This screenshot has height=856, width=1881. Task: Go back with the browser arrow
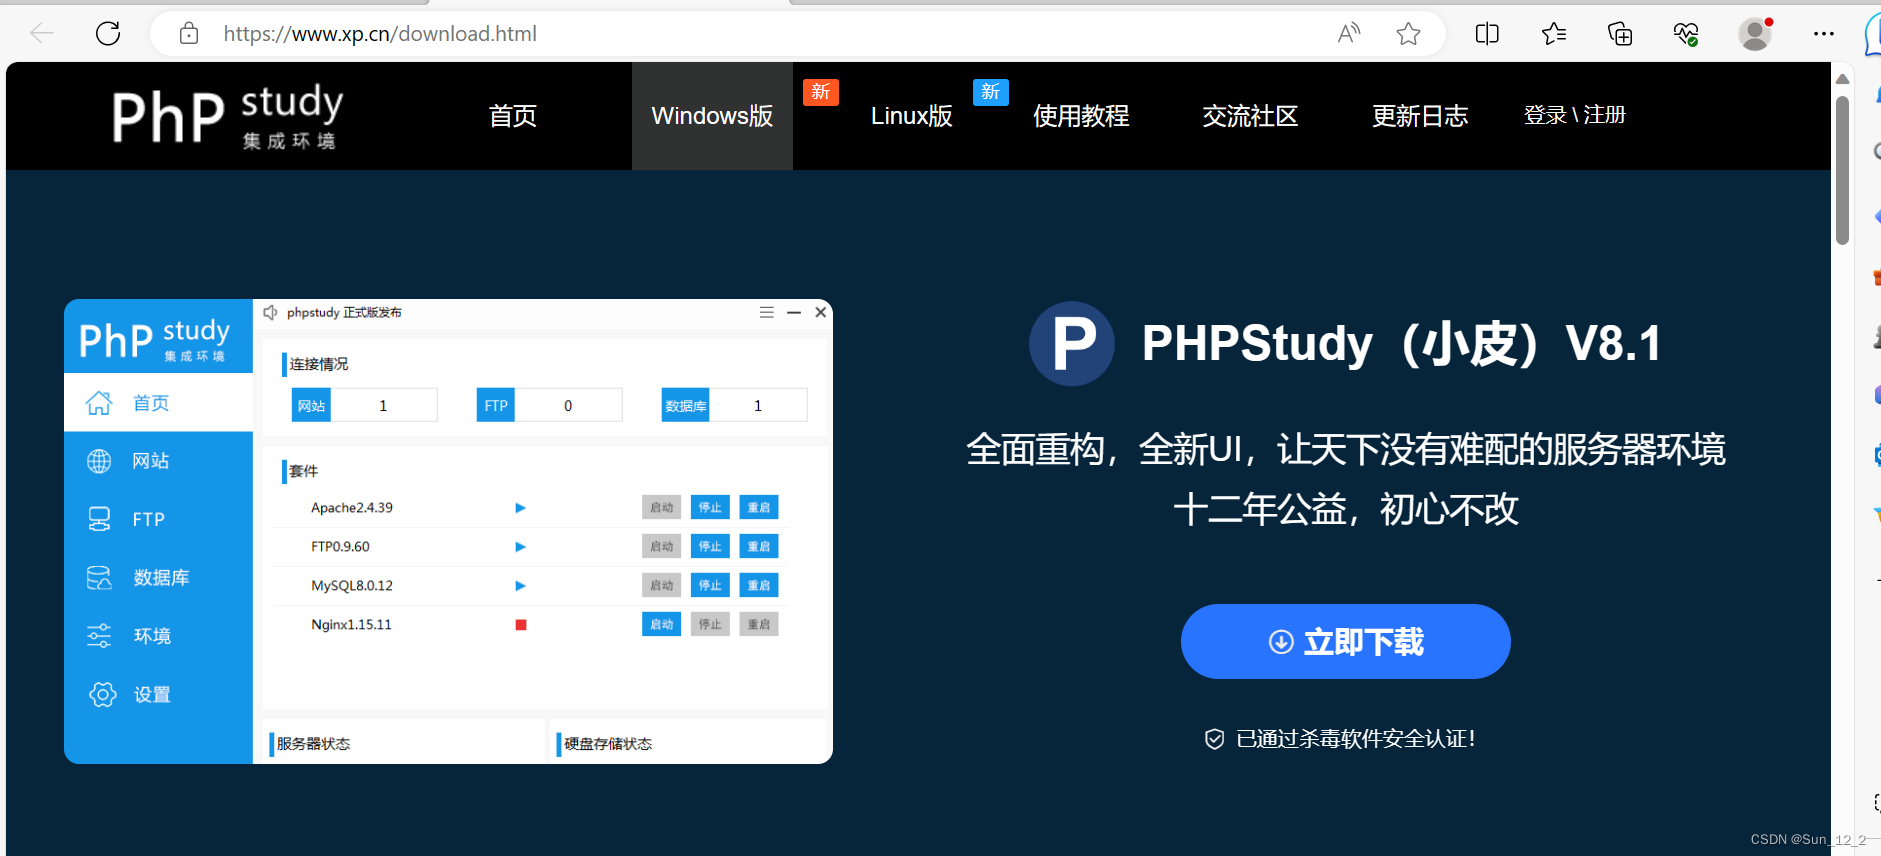pyautogui.click(x=42, y=33)
